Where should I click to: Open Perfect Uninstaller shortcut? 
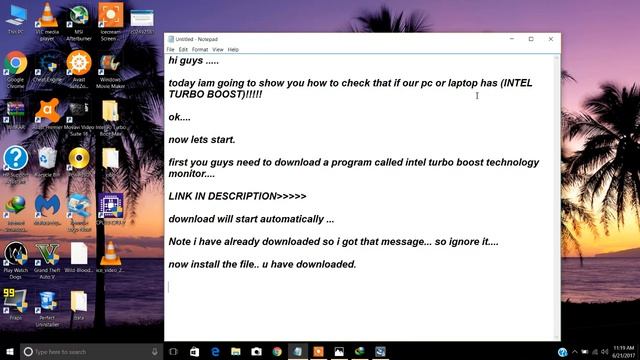coord(47,309)
